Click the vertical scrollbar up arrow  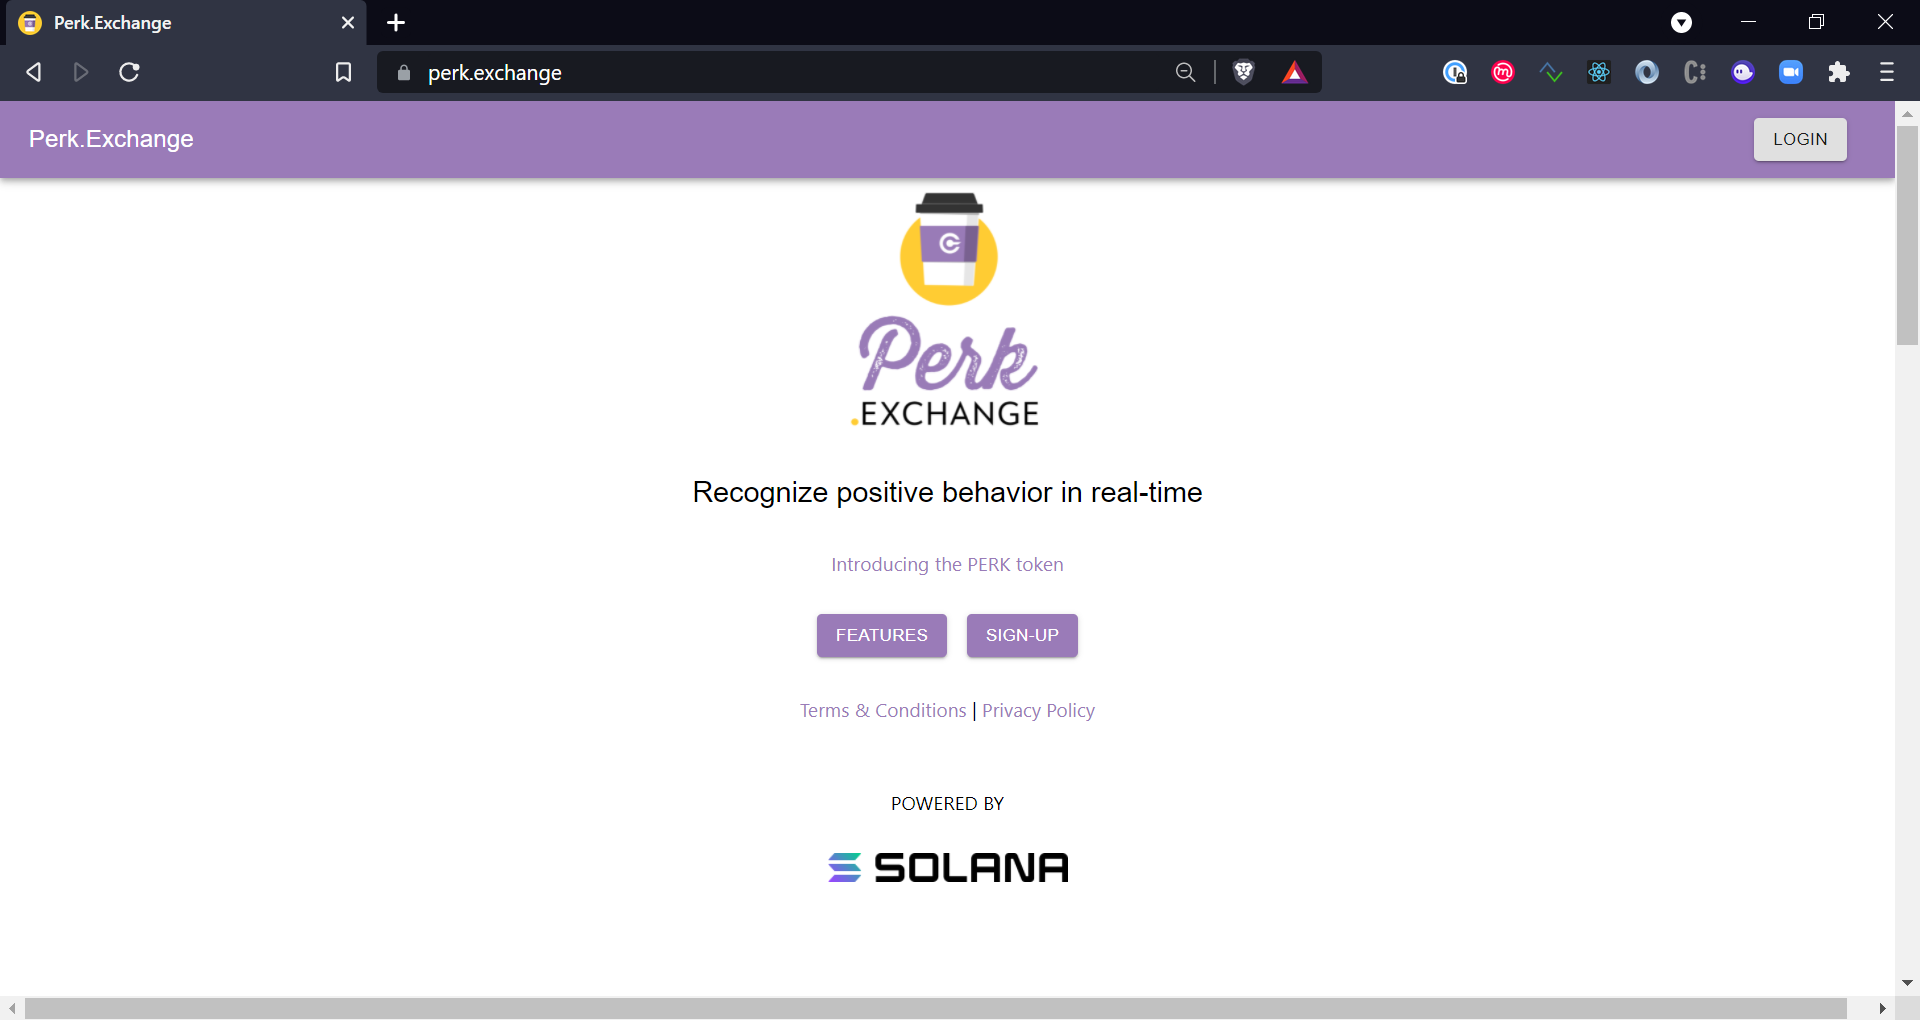click(x=1907, y=113)
